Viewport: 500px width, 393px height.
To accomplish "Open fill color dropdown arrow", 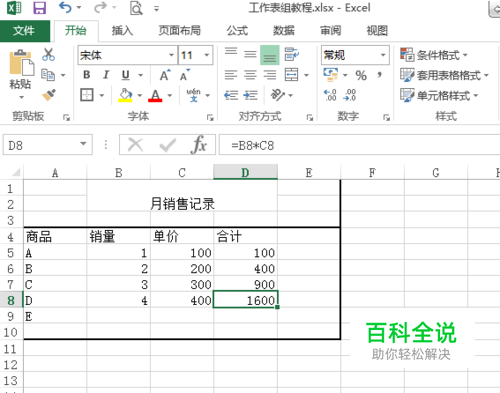I will click(x=140, y=96).
